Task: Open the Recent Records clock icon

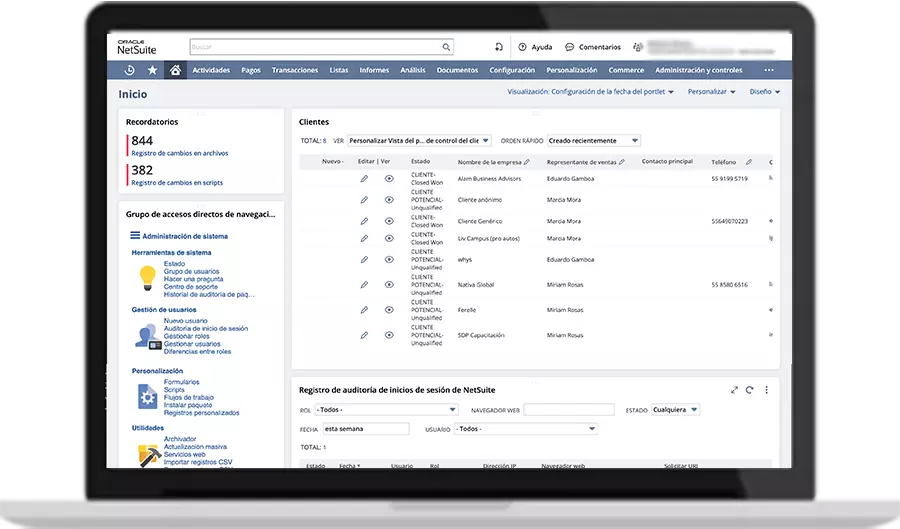Action: [129, 70]
